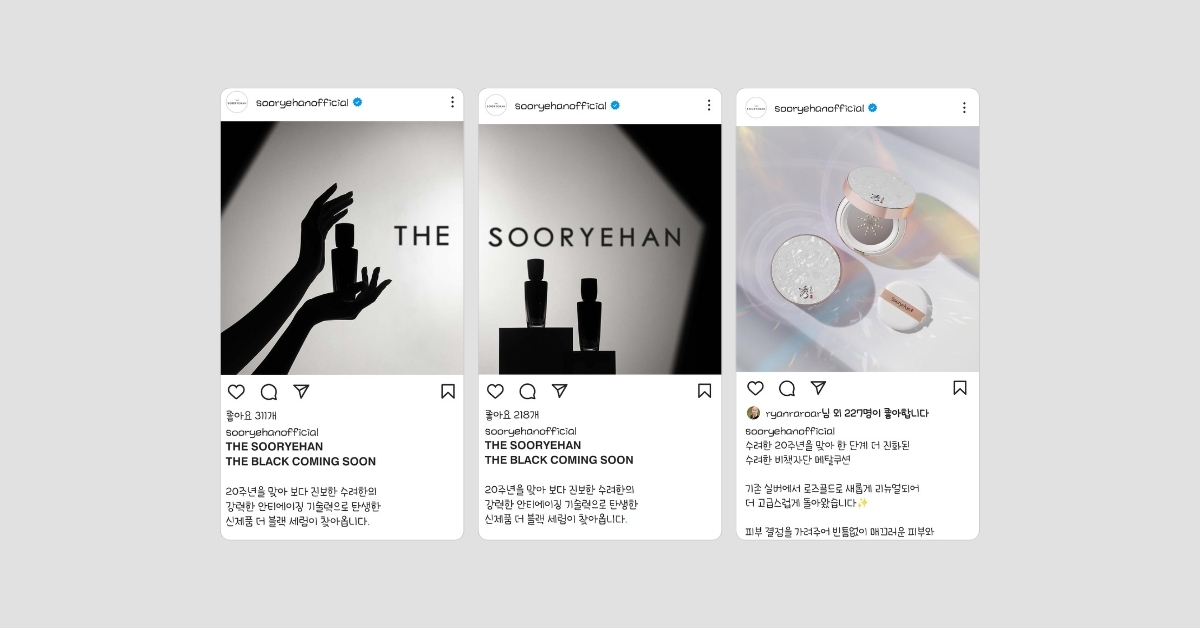Click ryanraroar username in third post likes

pyautogui.click(x=793, y=413)
